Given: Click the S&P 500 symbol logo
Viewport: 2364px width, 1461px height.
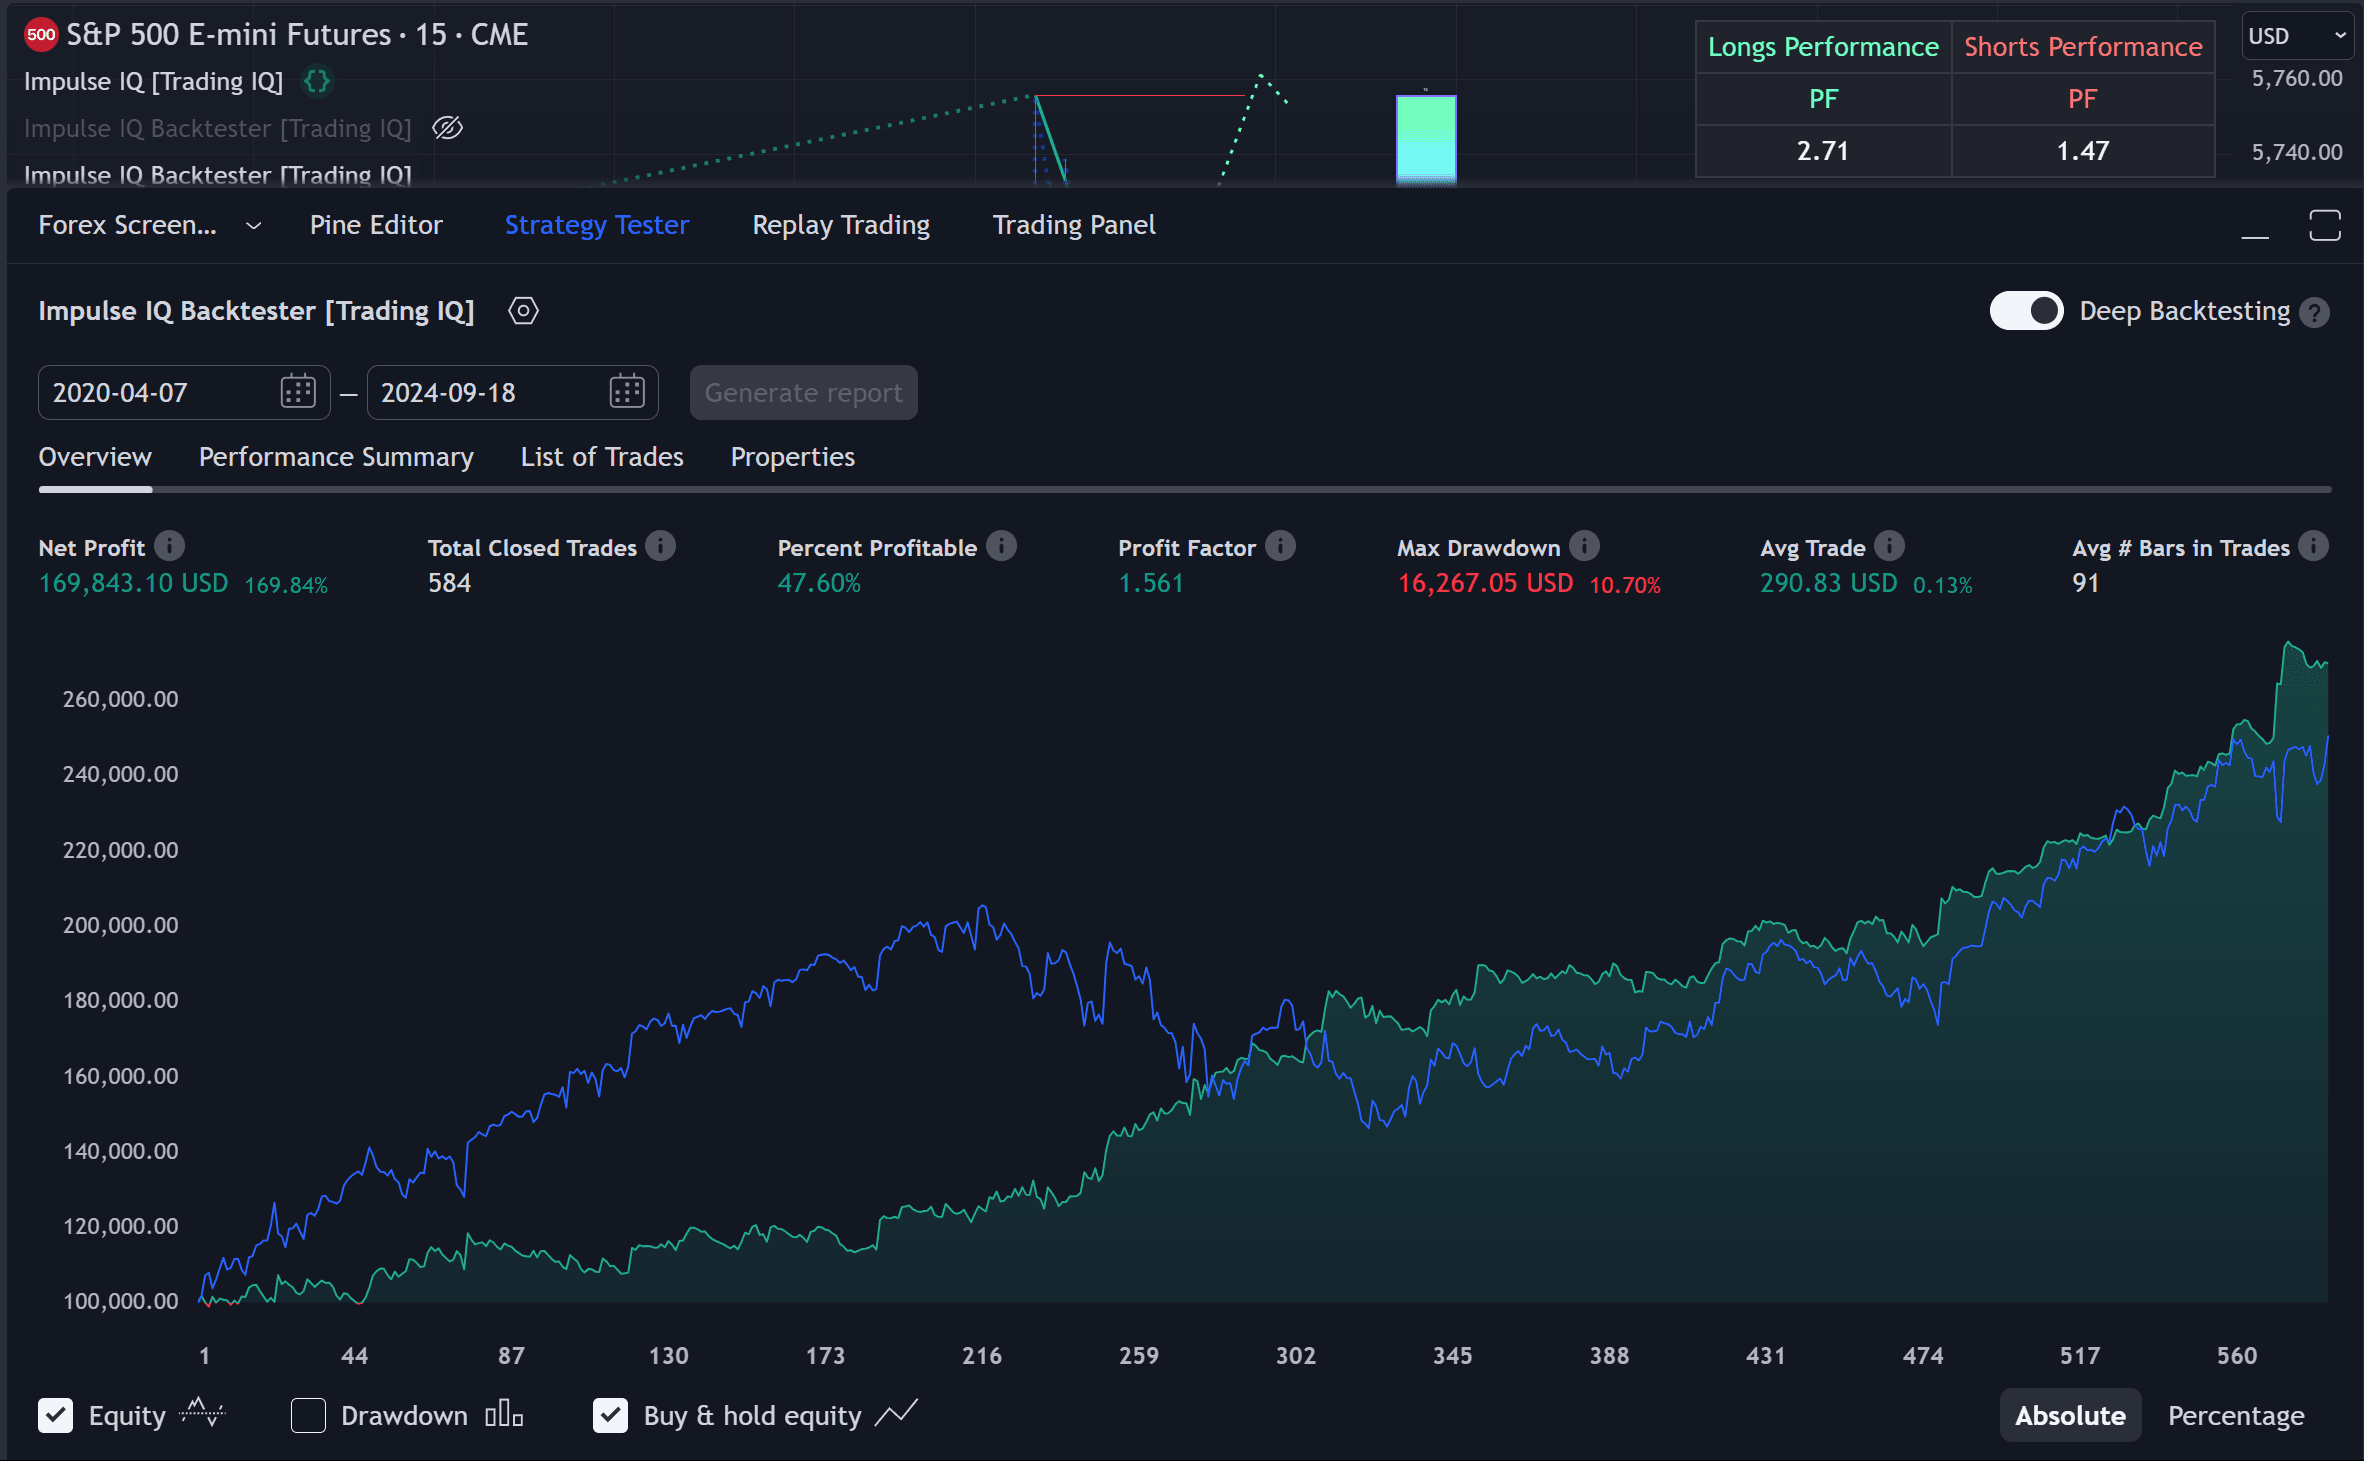Looking at the screenshot, I should (x=41, y=35).
